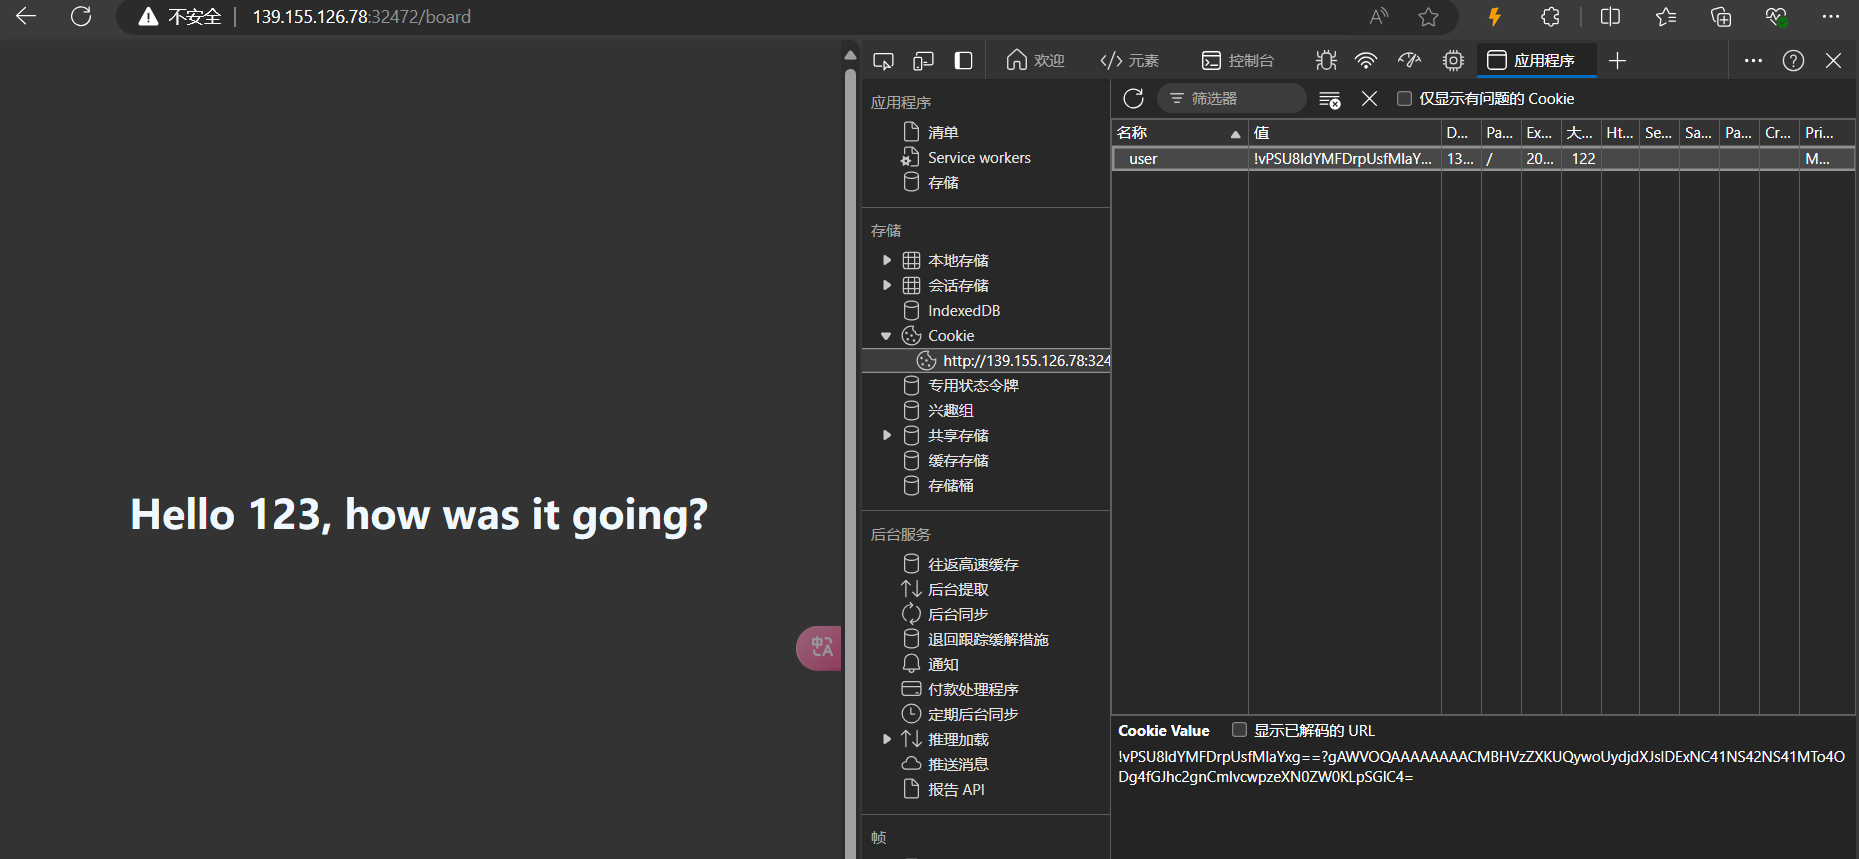1859x859 pixels.
Task: Toggle device emulation icon
Action: click(923, 61)
